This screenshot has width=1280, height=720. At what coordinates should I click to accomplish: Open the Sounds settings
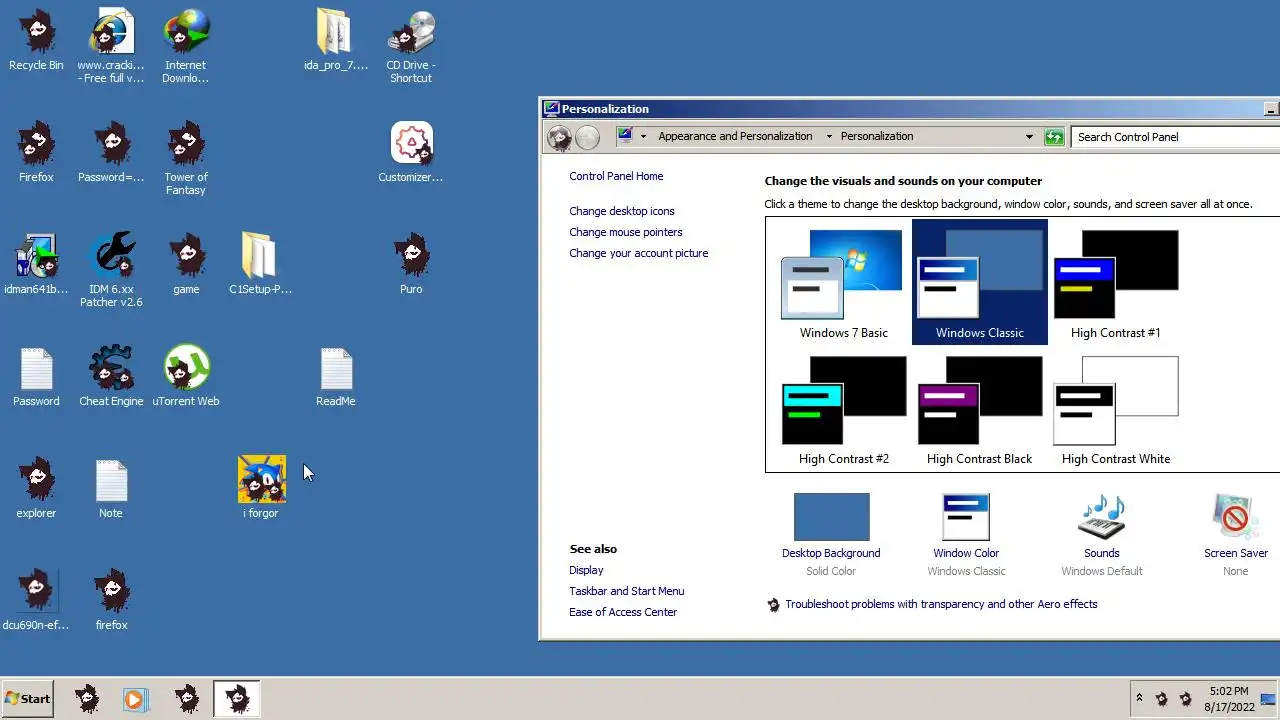coord(1102,535)
